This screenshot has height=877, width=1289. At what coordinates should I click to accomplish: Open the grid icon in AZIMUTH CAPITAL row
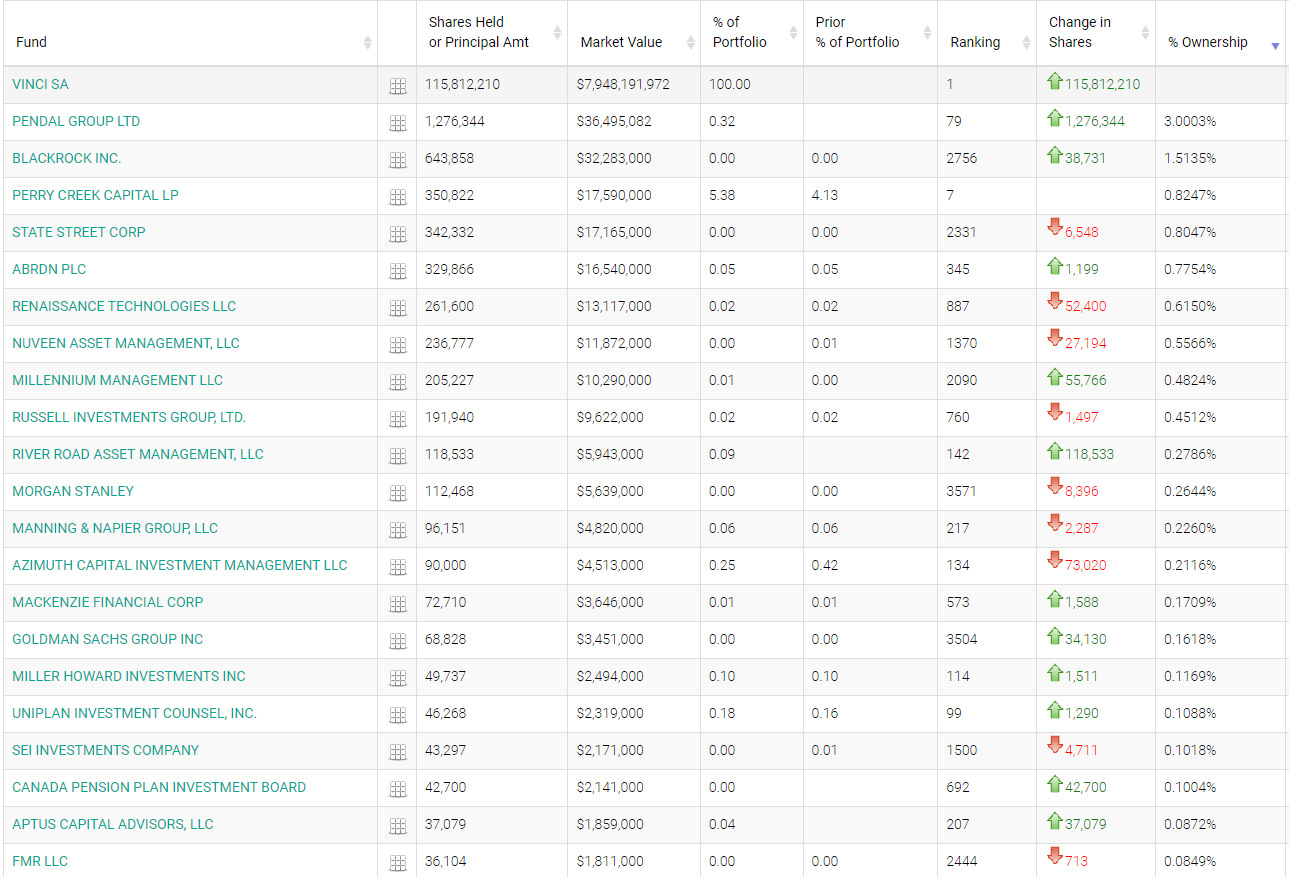click(x=397, y=568)
